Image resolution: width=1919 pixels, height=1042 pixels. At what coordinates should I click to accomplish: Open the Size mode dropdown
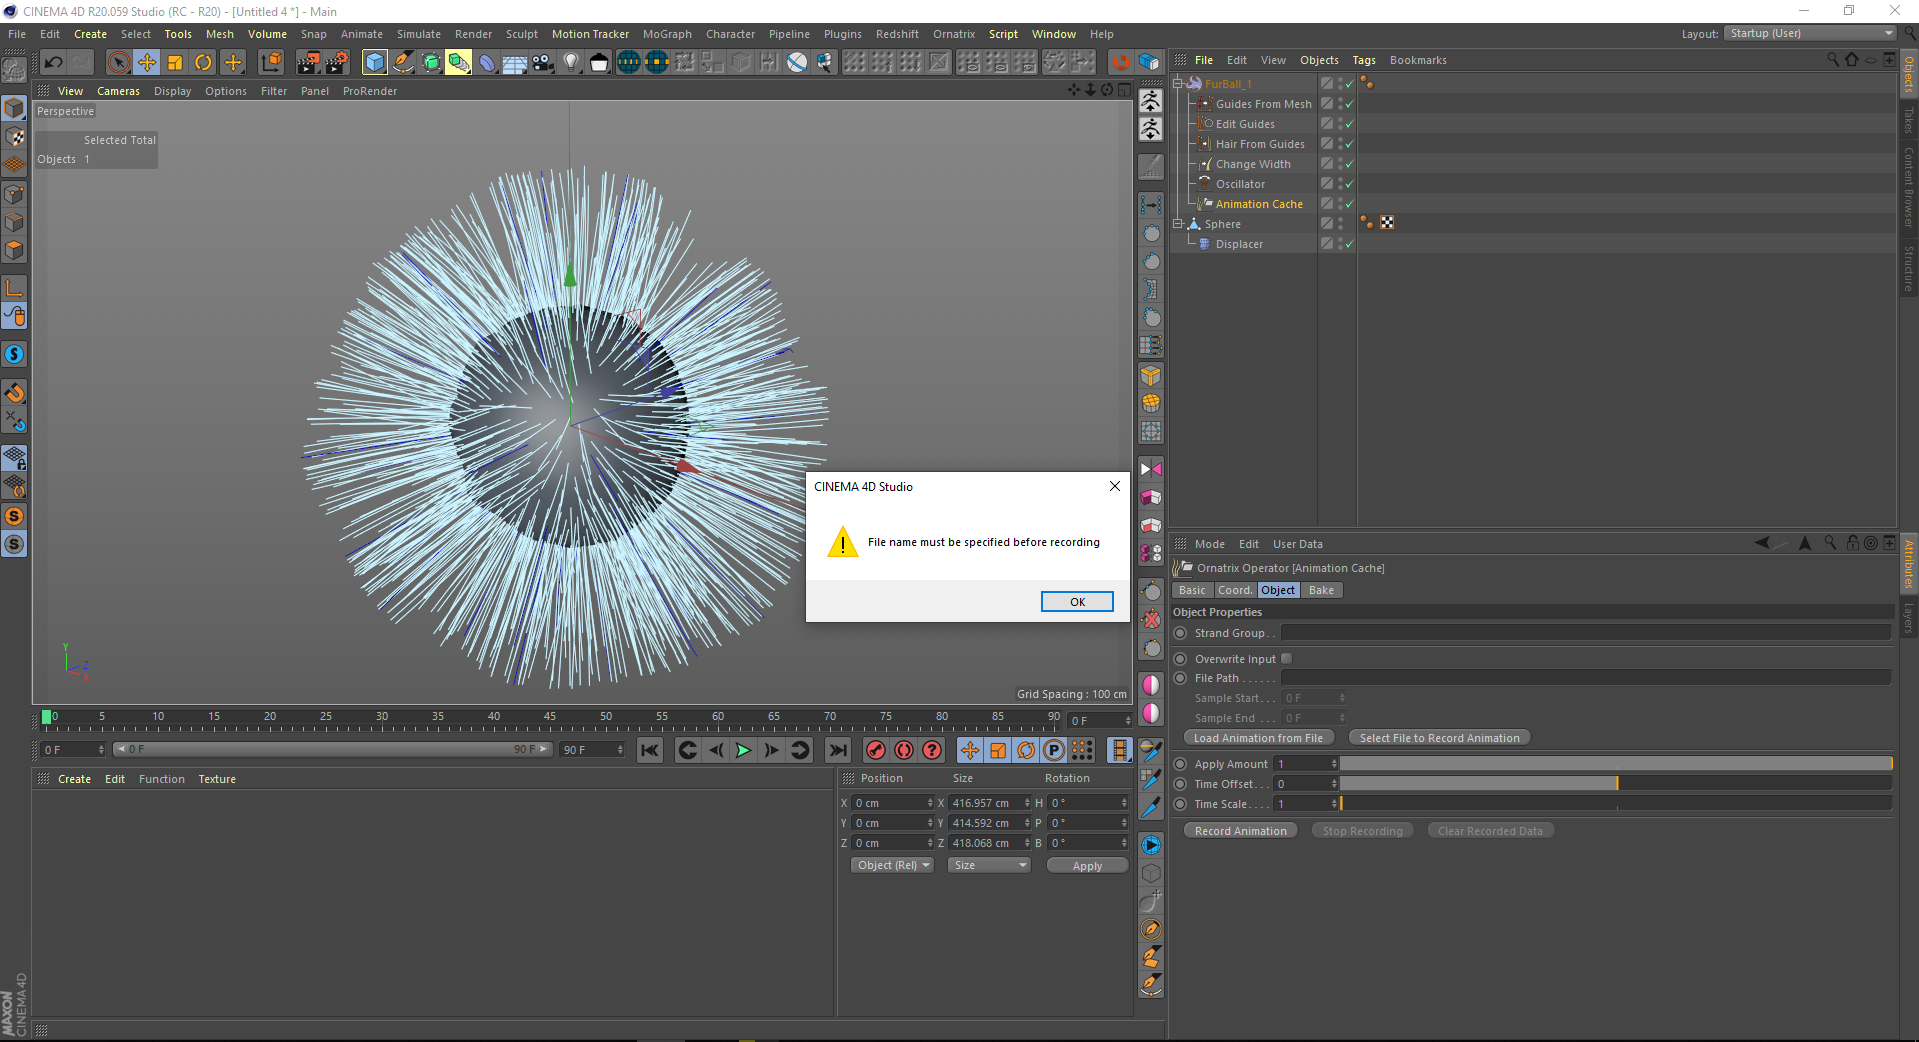pos(989,865)
